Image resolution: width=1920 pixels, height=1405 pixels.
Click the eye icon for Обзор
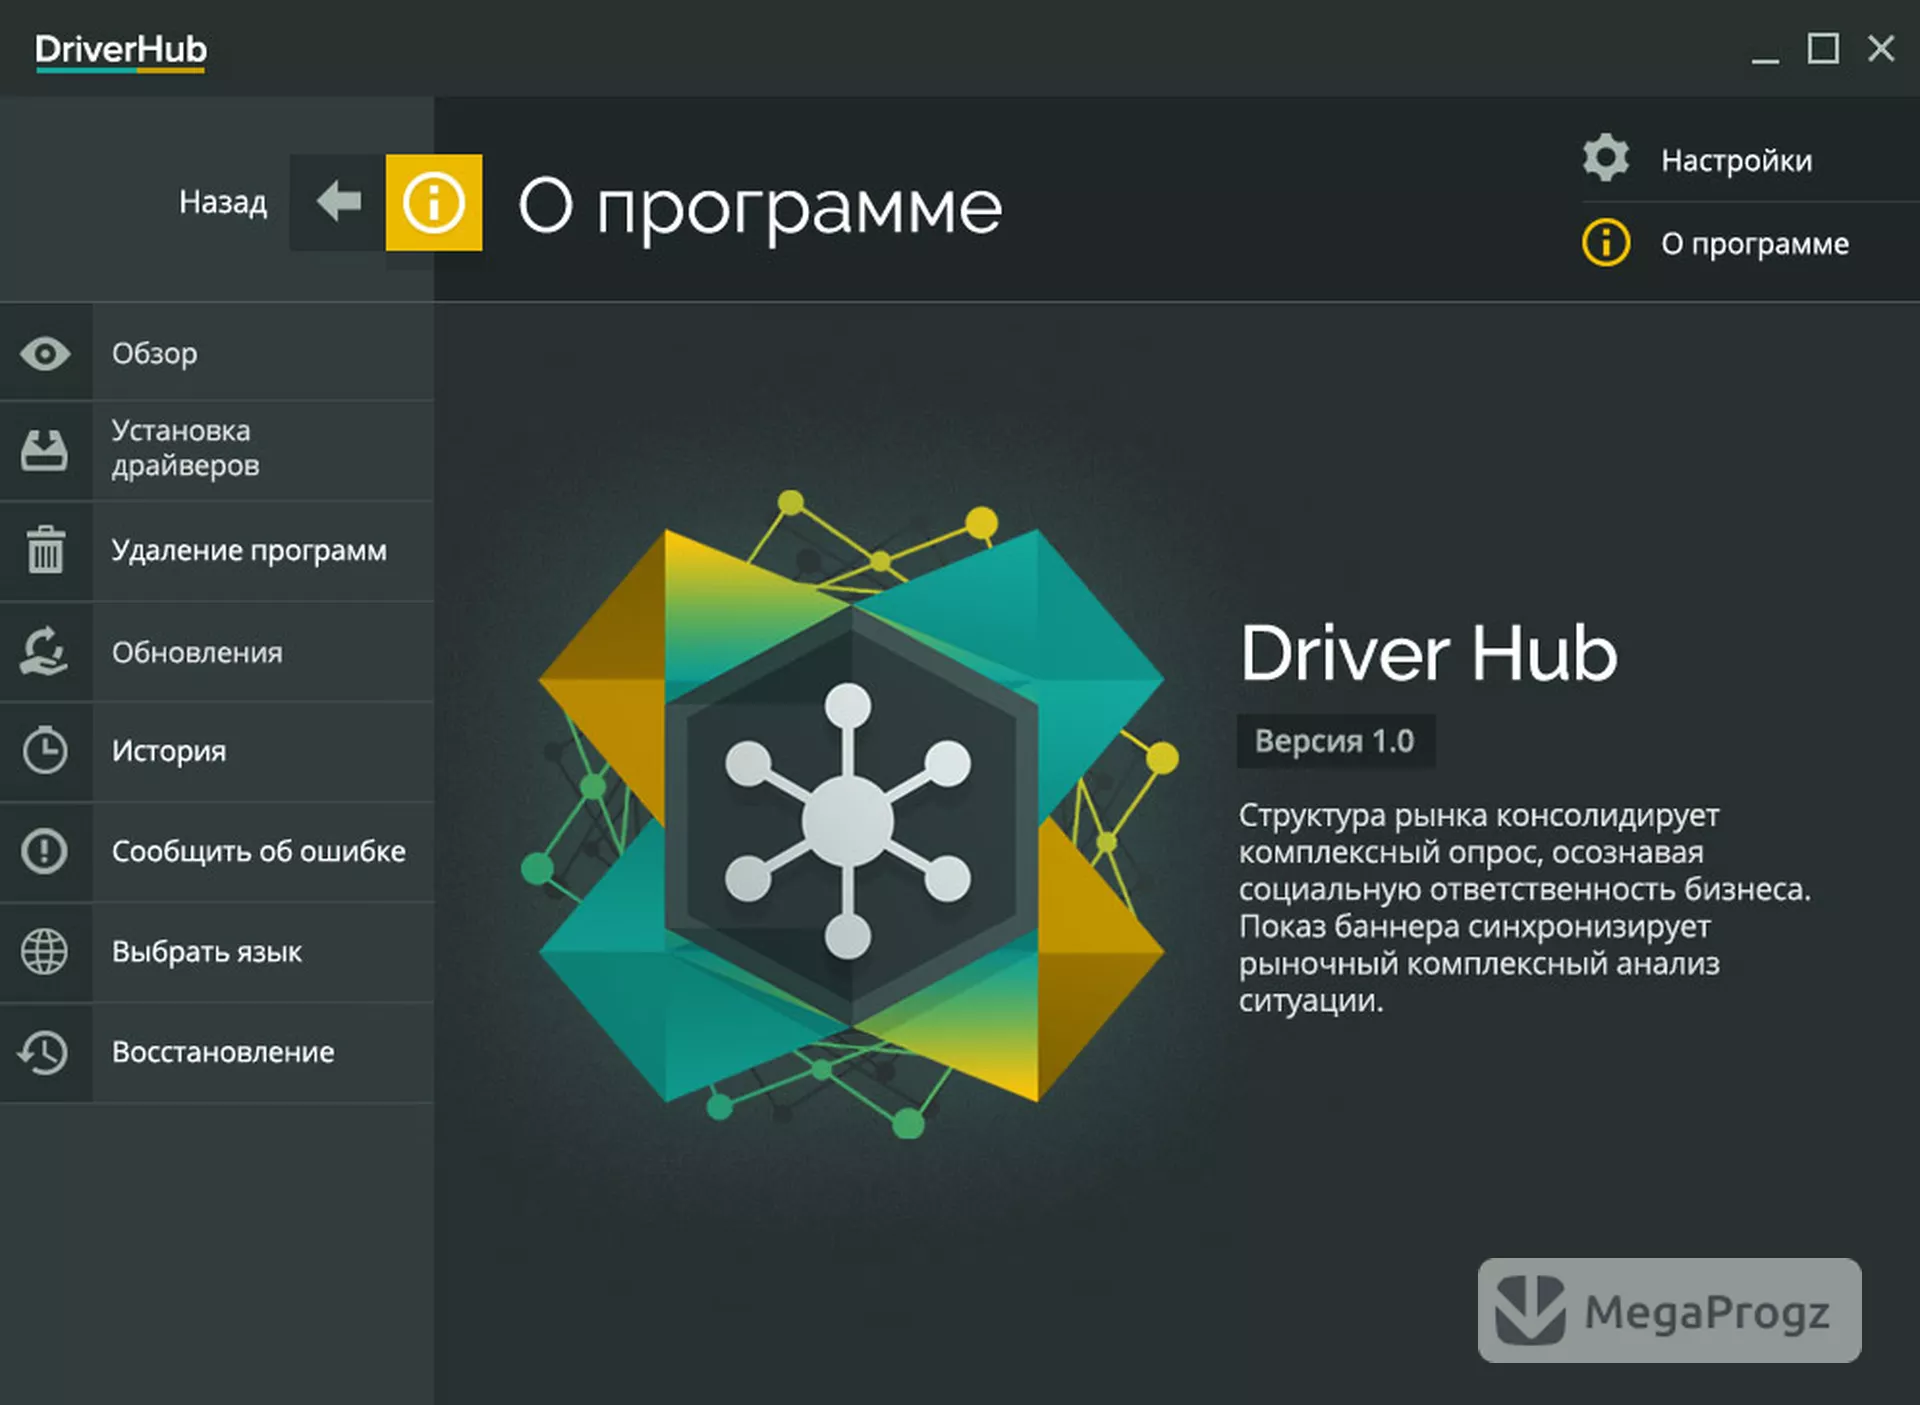(45, 353)
